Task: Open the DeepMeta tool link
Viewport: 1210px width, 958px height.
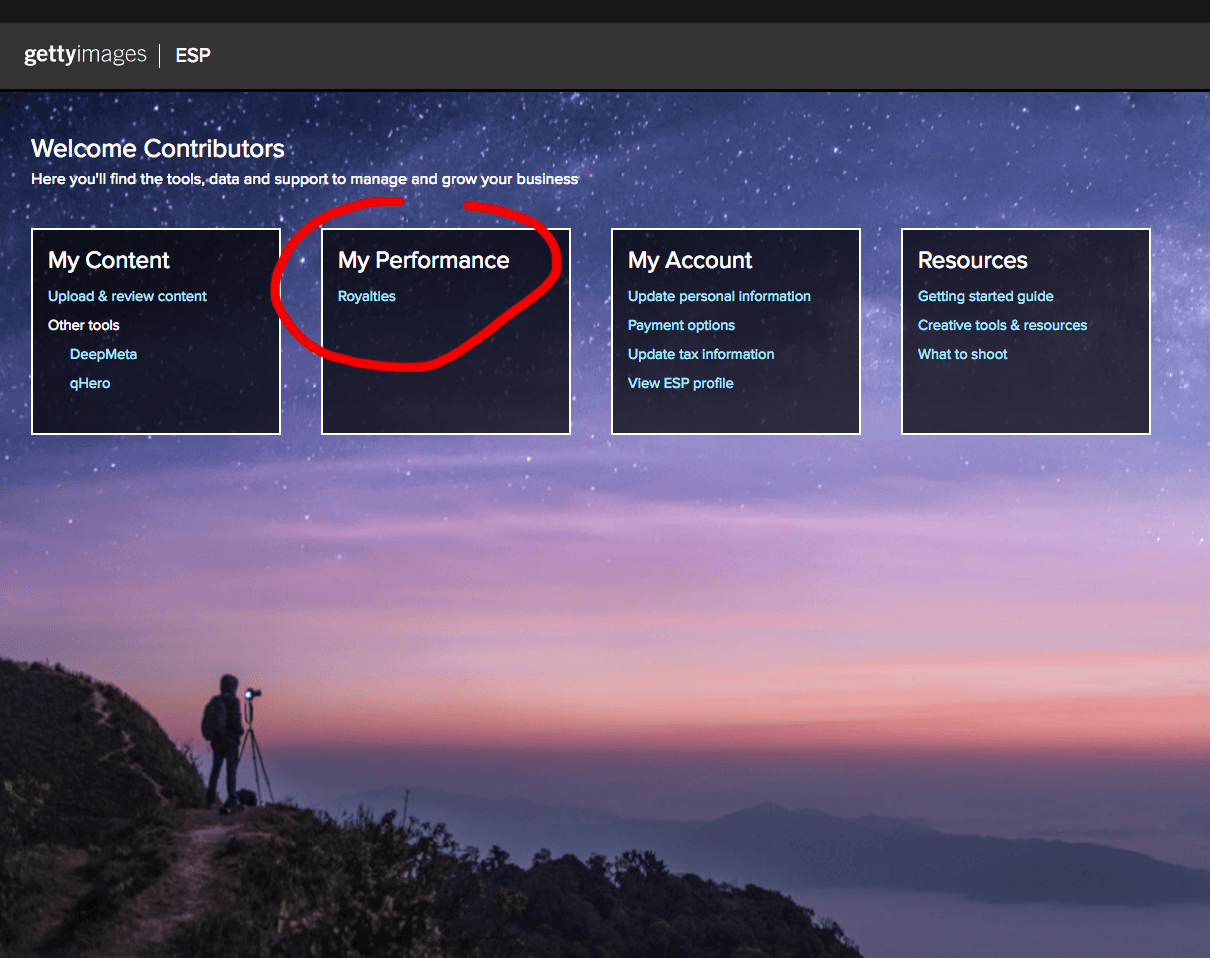Action: (x=103, y=354)
